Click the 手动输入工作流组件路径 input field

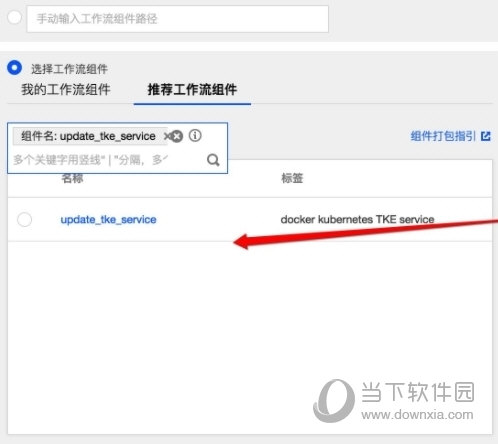click(x=177, y=19)
